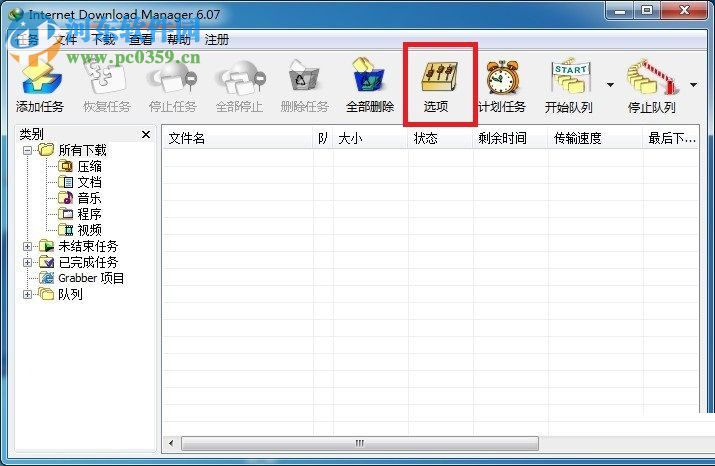Expand the 队列 tree node

tap(28, 294)
